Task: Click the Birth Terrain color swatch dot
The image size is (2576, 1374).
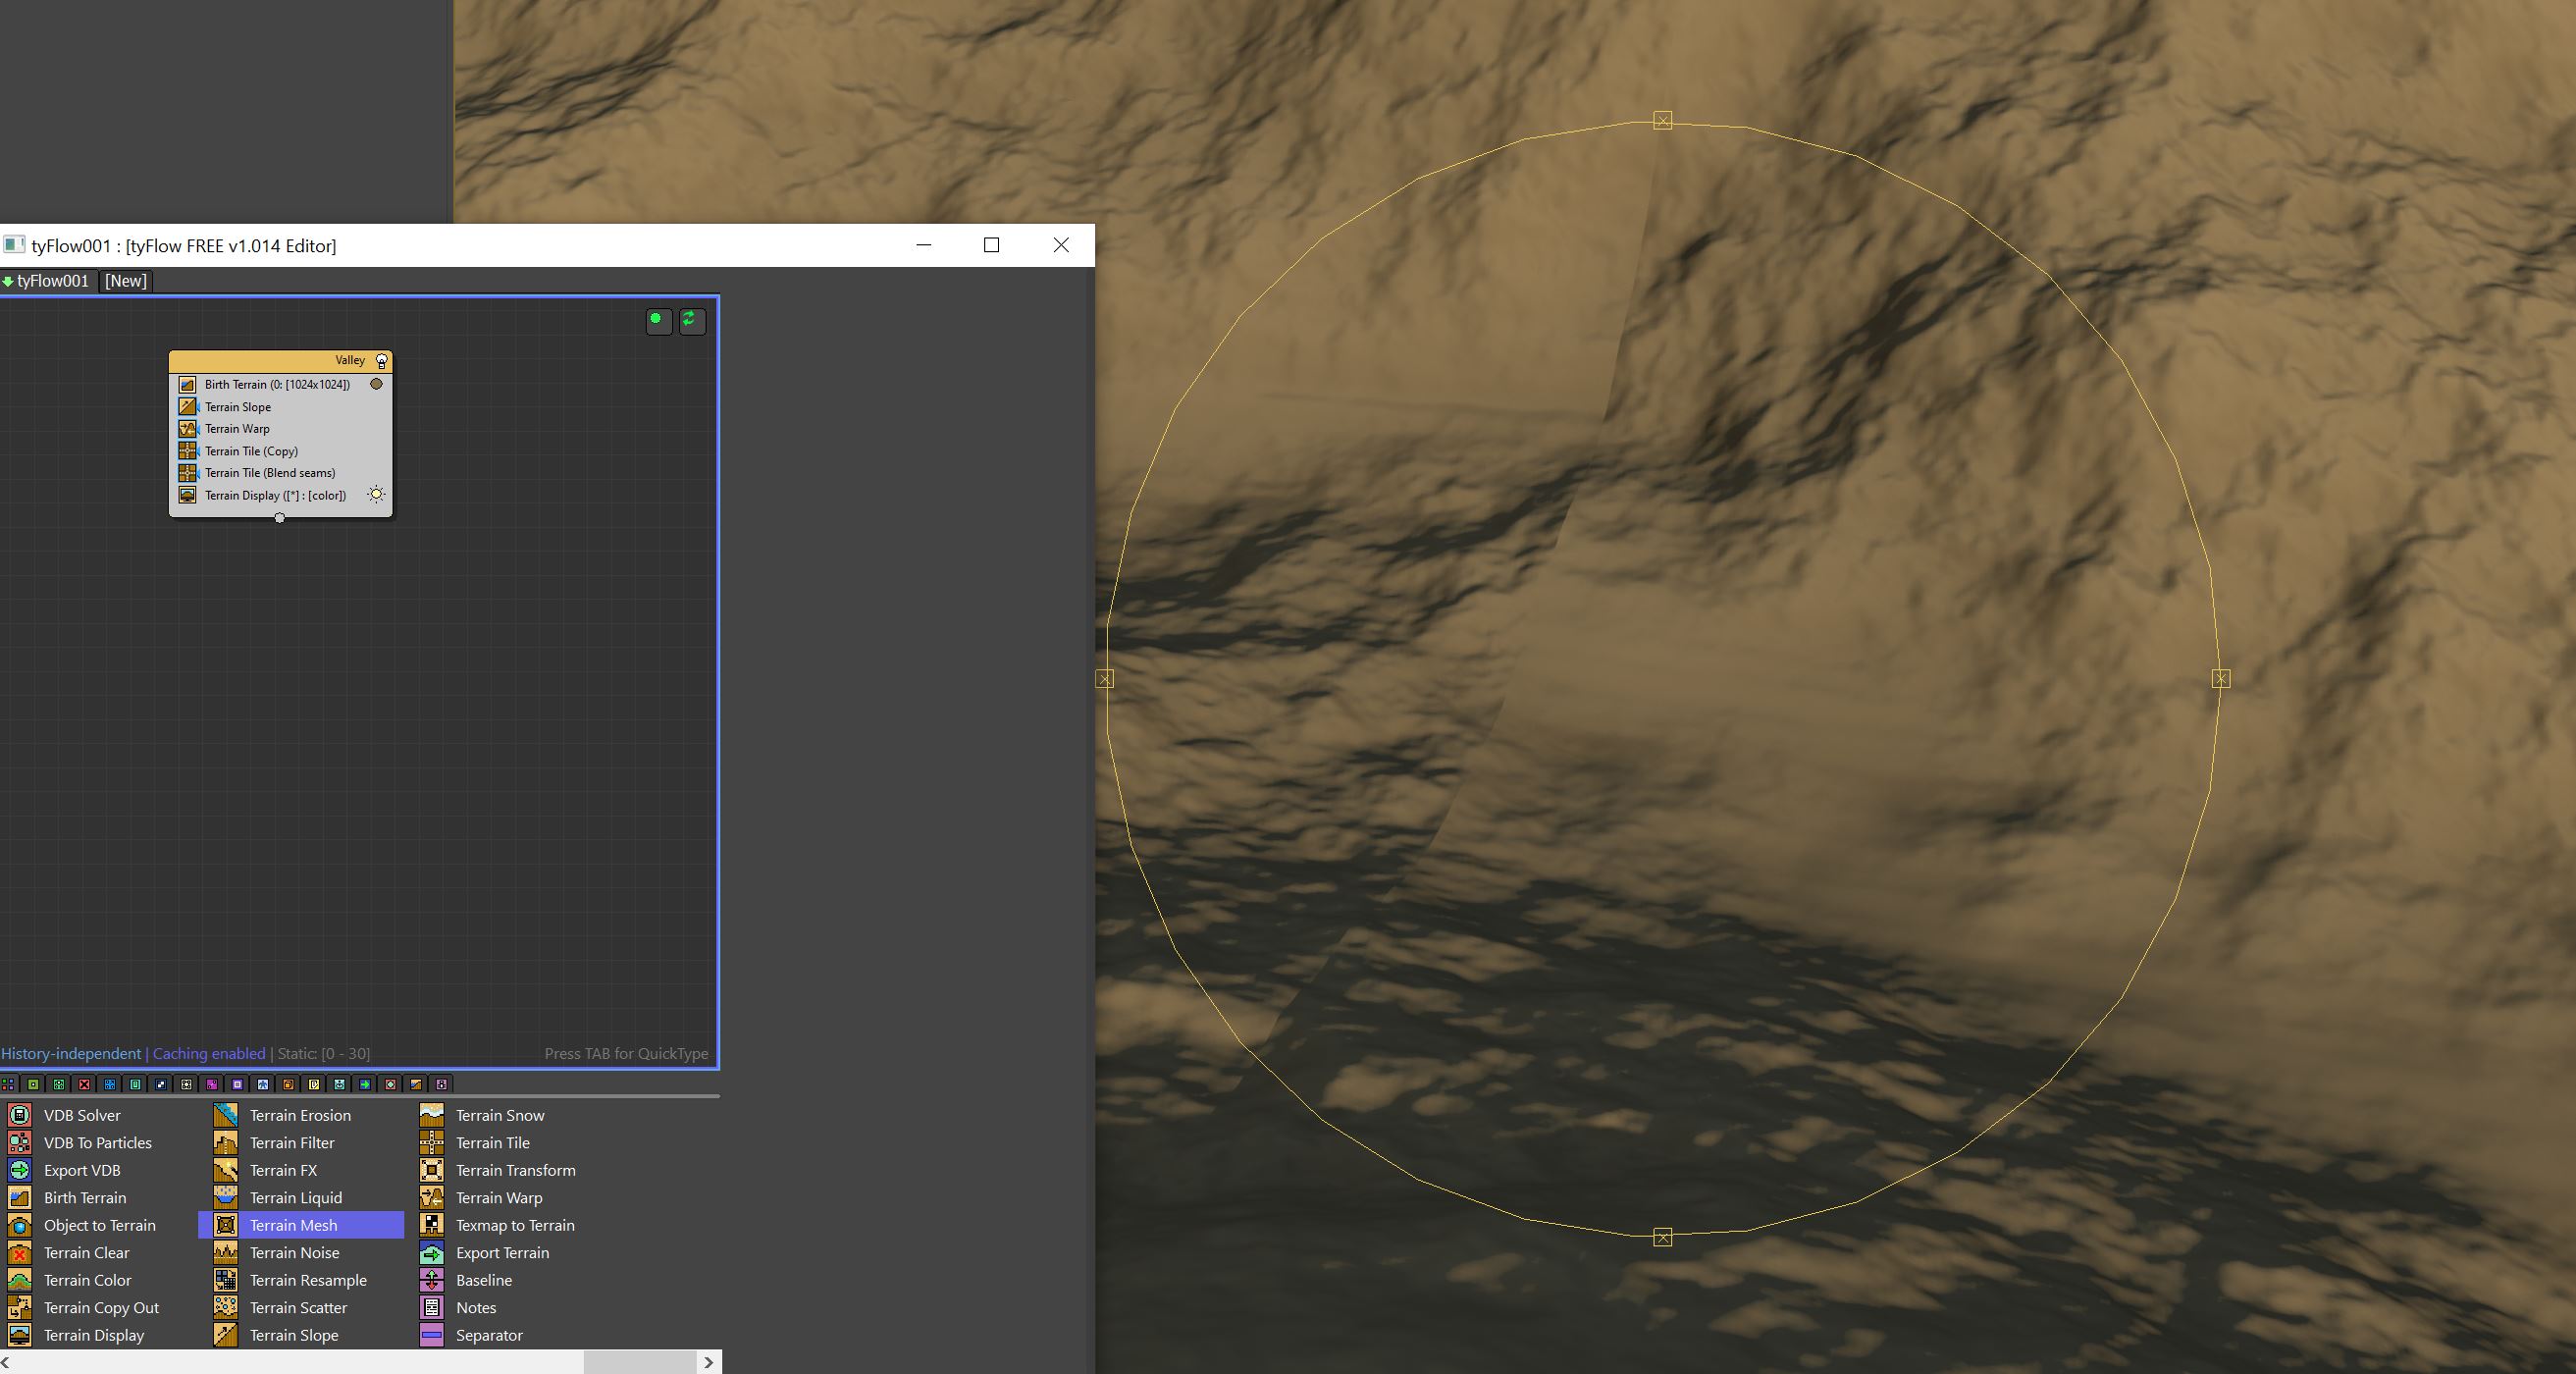Action: click(x=377, y=384)
